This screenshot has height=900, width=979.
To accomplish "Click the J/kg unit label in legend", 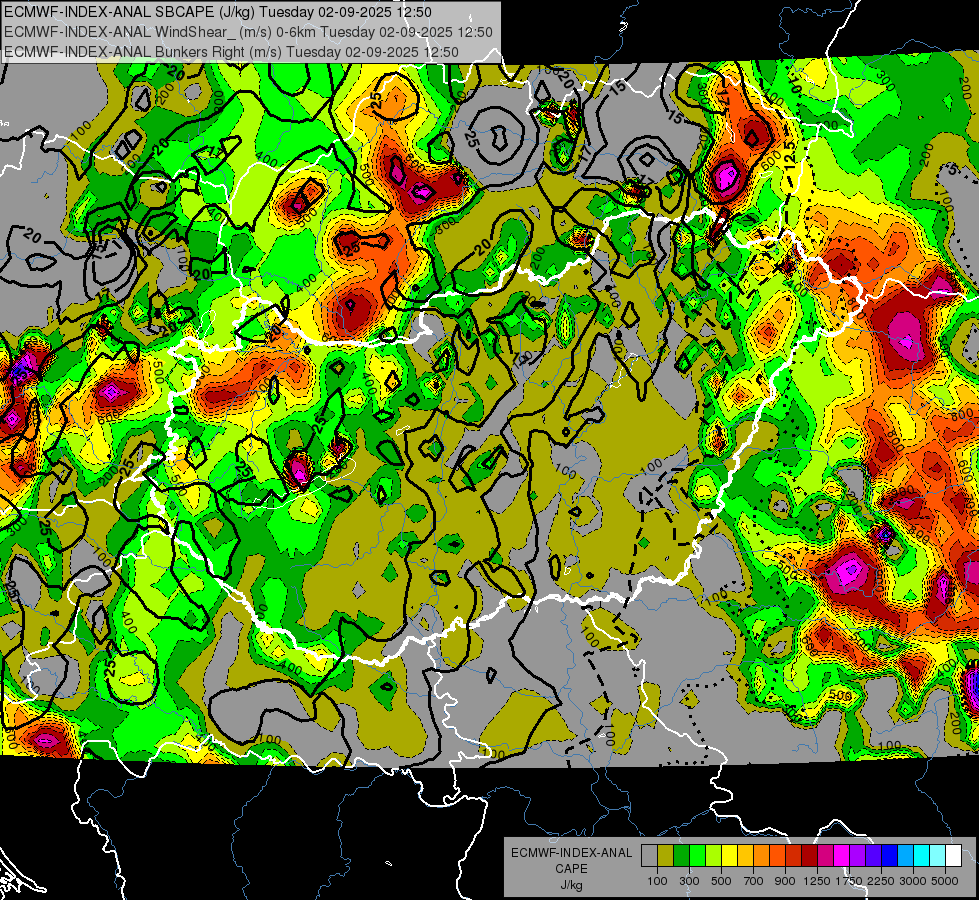I will pyautogui.click(x=571, y=885).
